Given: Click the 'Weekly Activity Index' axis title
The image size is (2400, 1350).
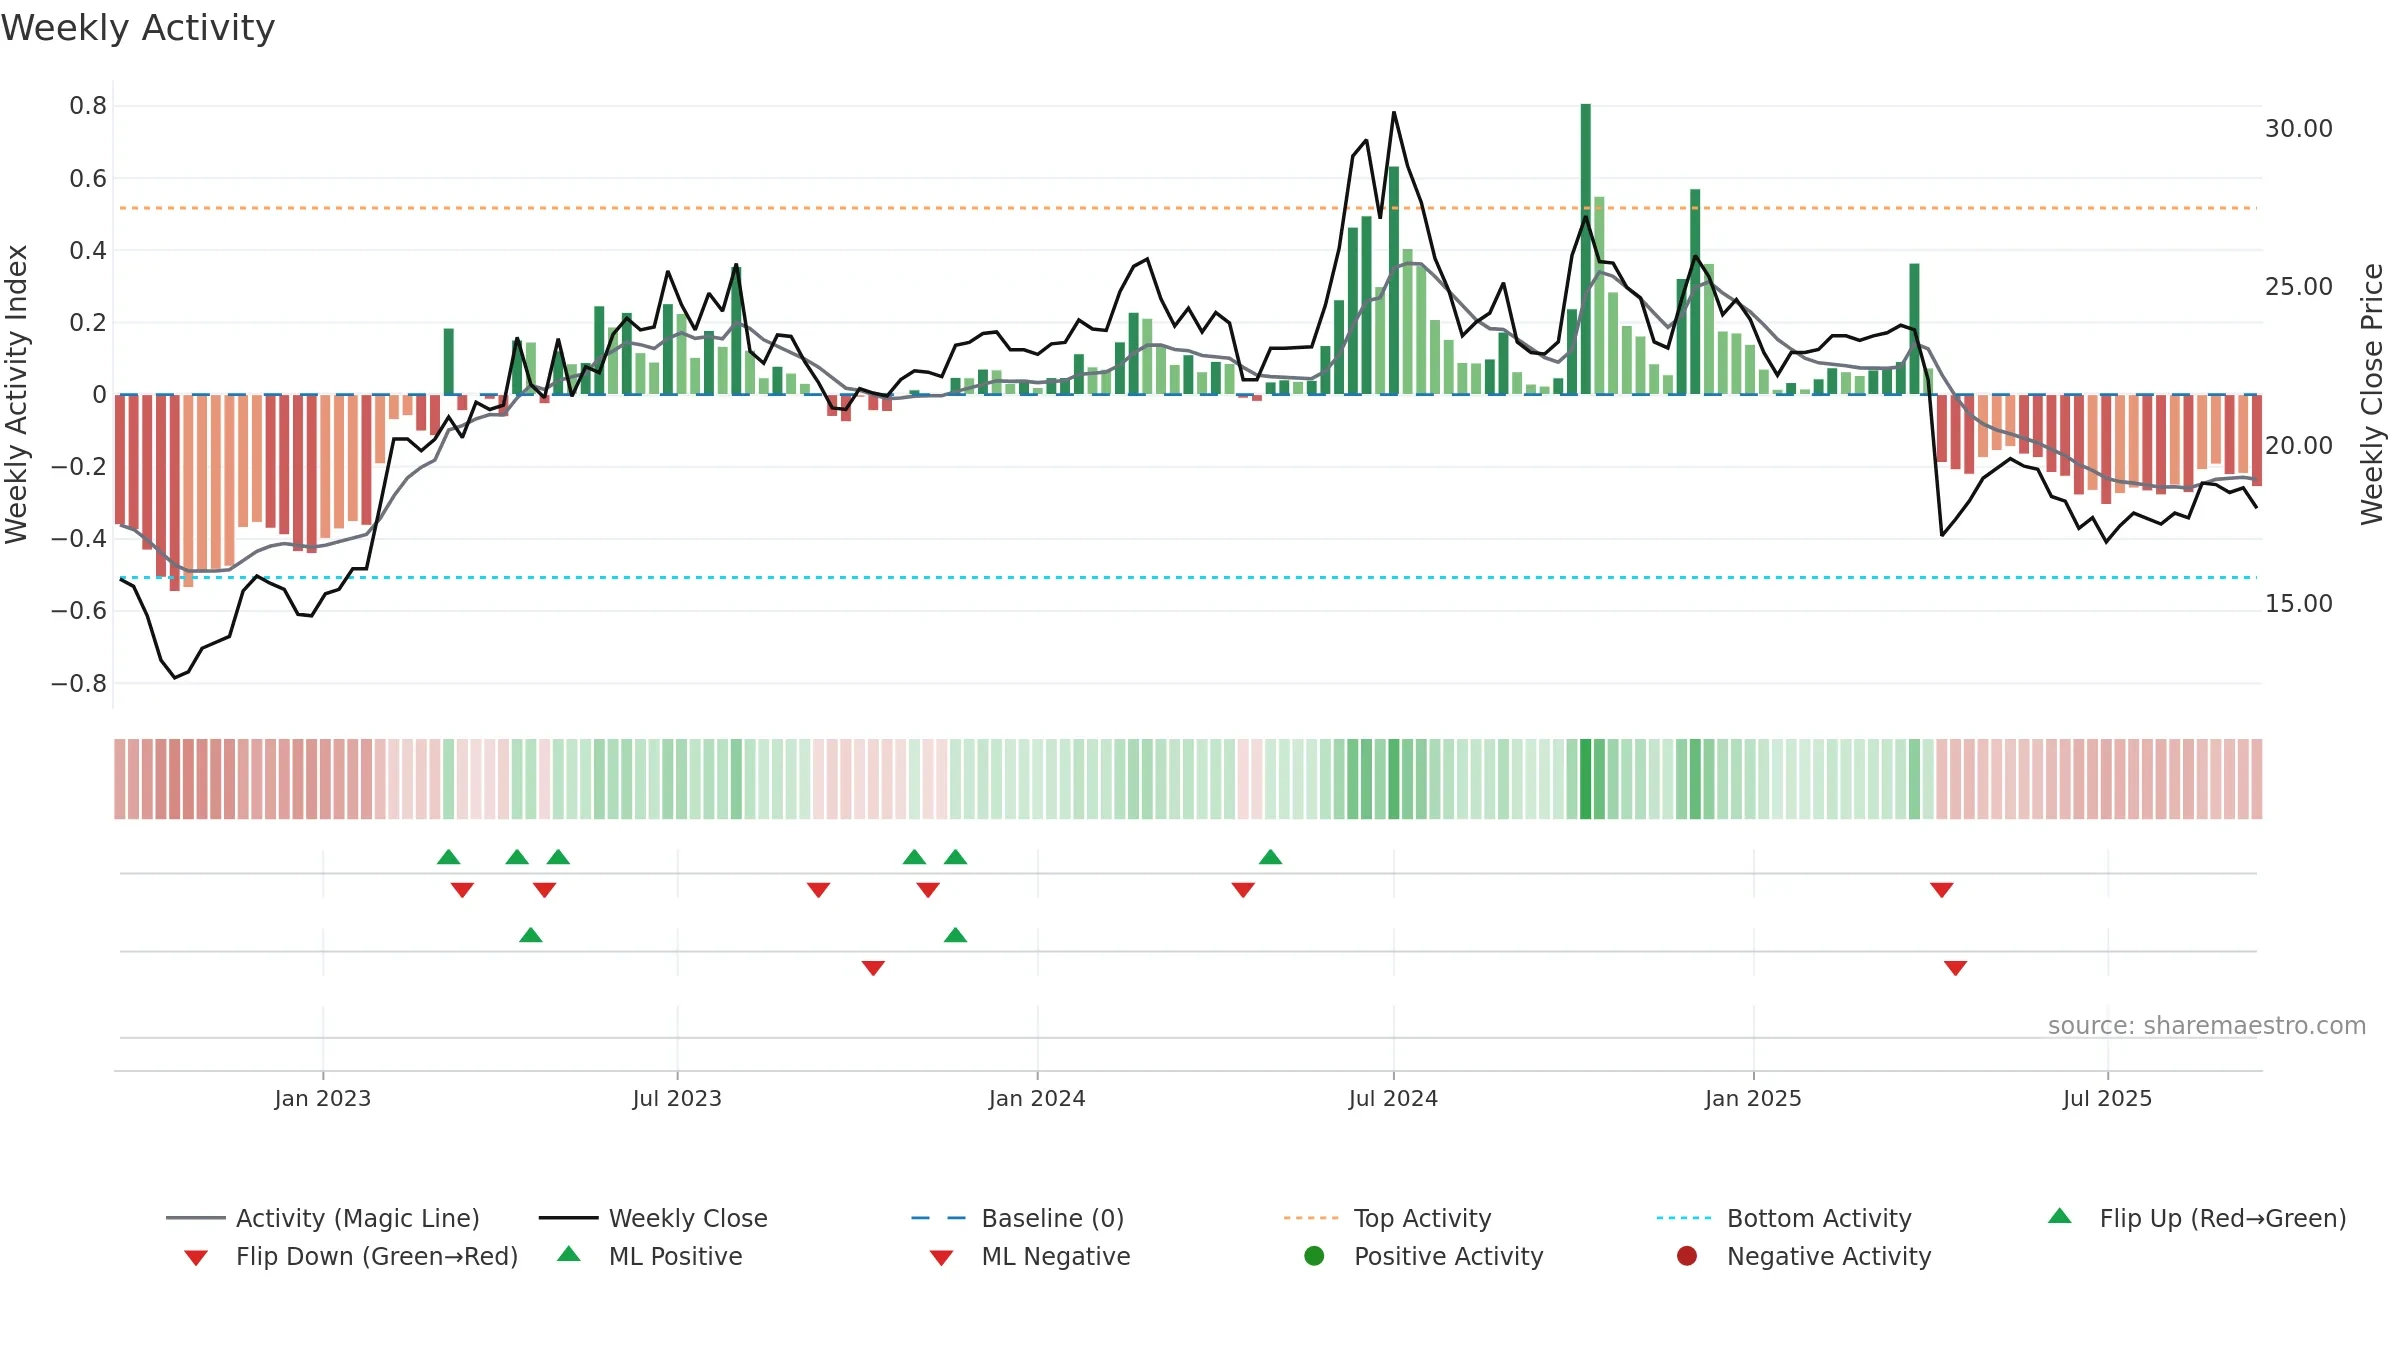Looking at the screenshot, I should point(16,394).
